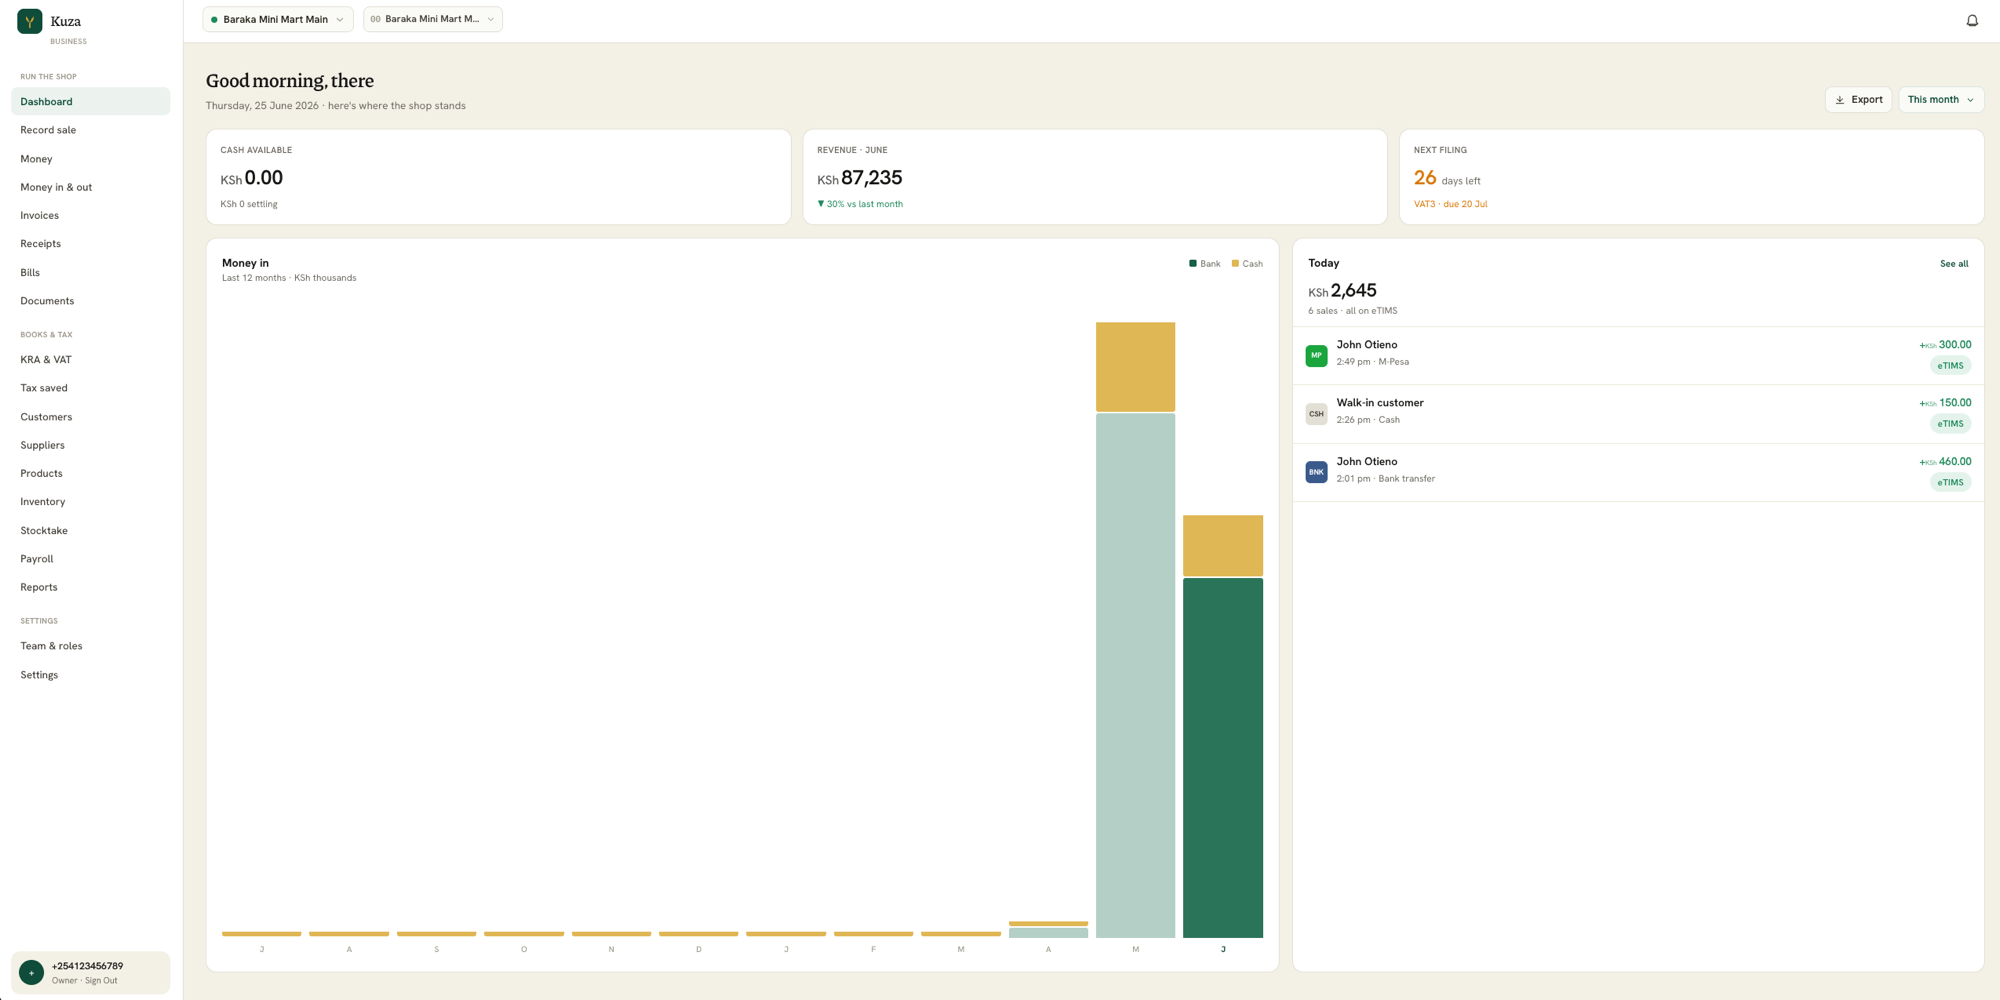
Task: Go to KRA & VAT
Action: pos(90,360)
